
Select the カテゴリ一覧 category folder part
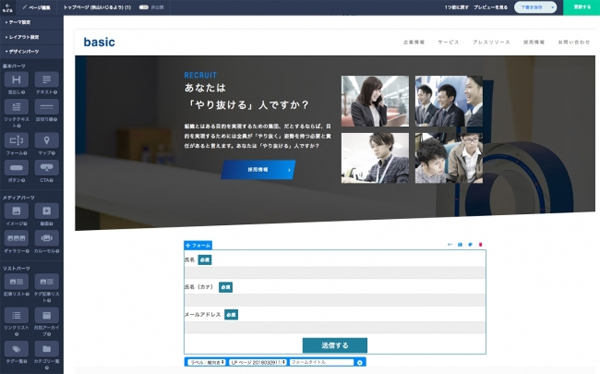(x=46, y=349)
